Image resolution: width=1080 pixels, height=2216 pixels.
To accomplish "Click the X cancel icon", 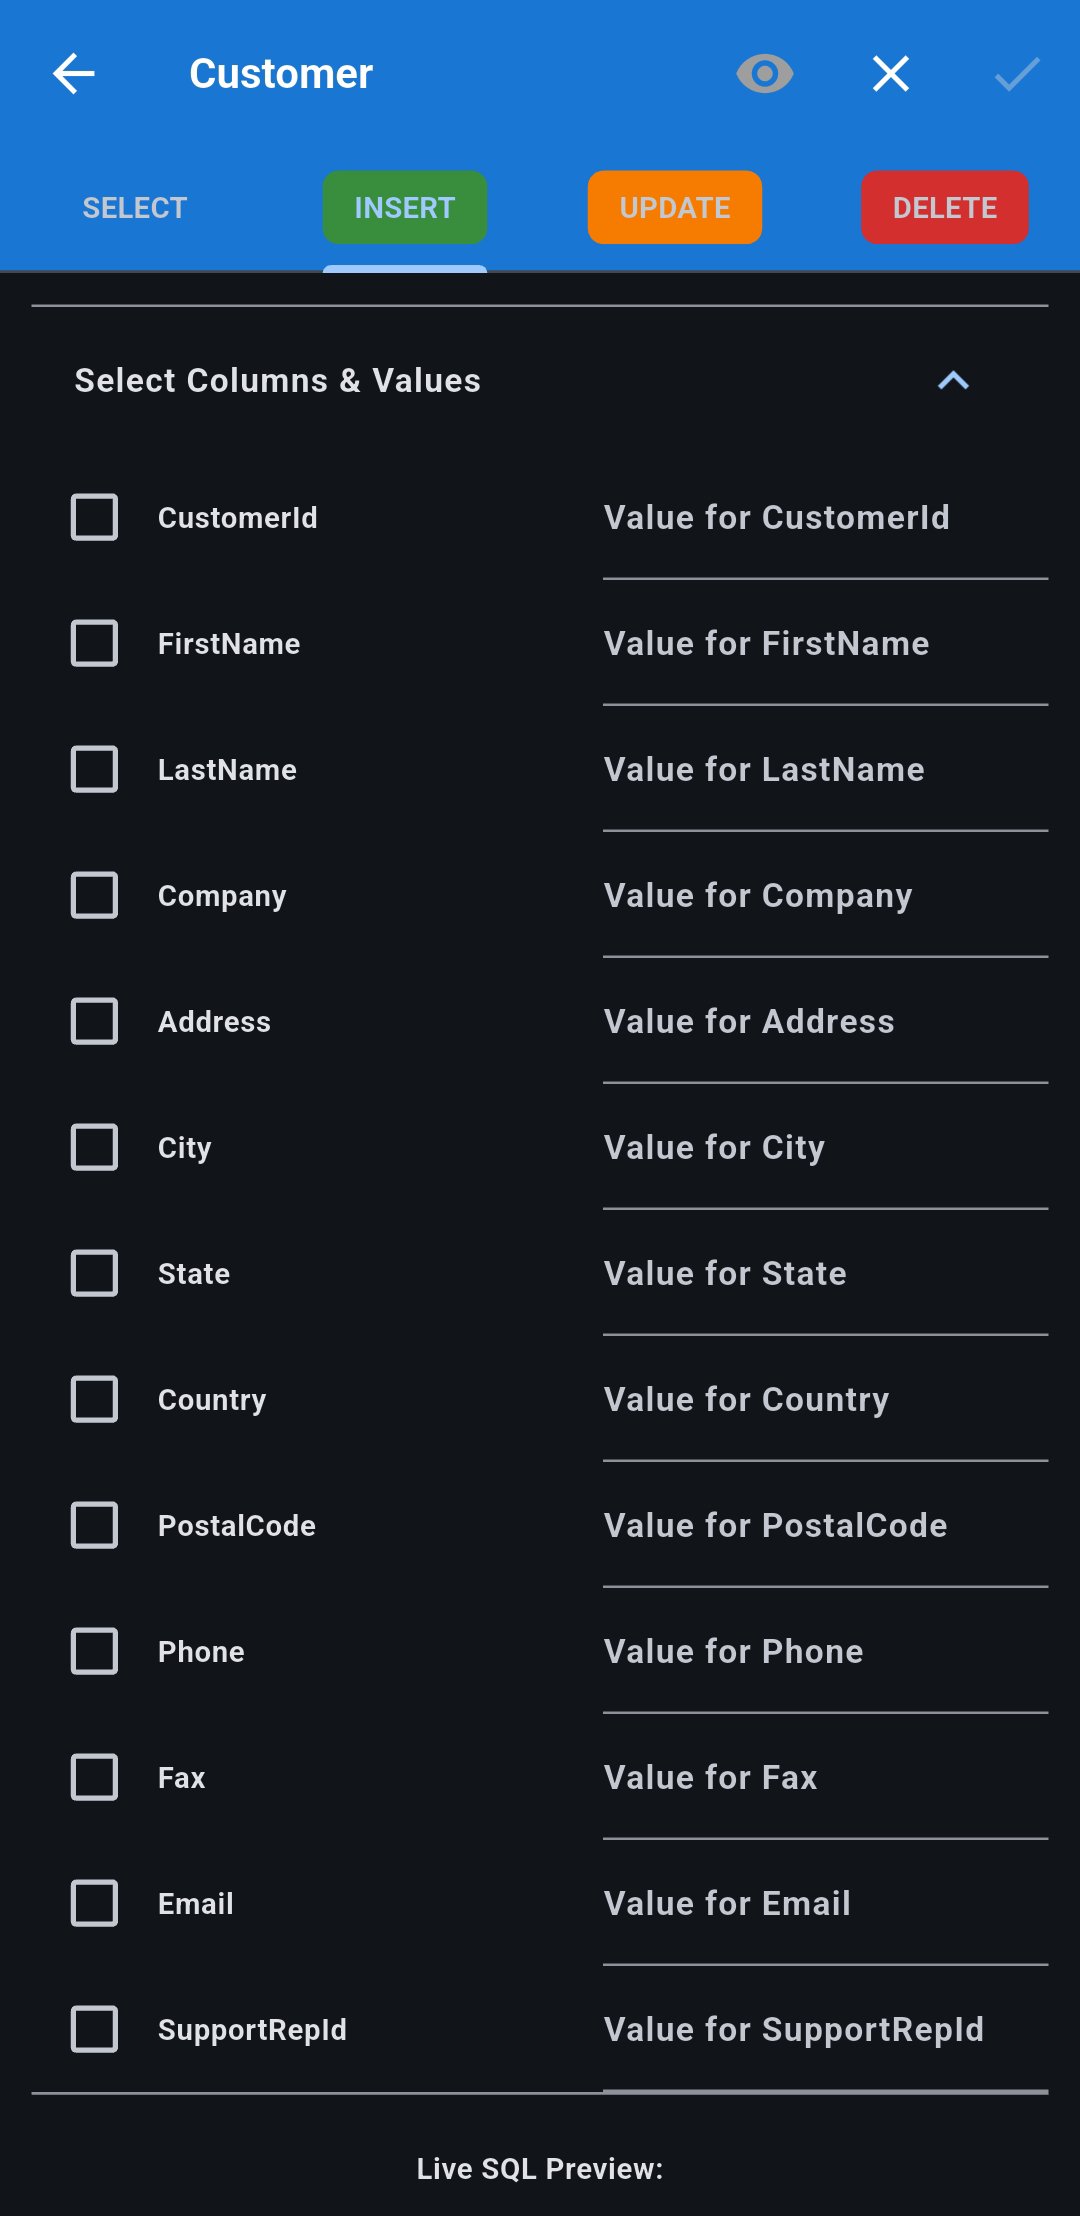I will click(890, 74).
